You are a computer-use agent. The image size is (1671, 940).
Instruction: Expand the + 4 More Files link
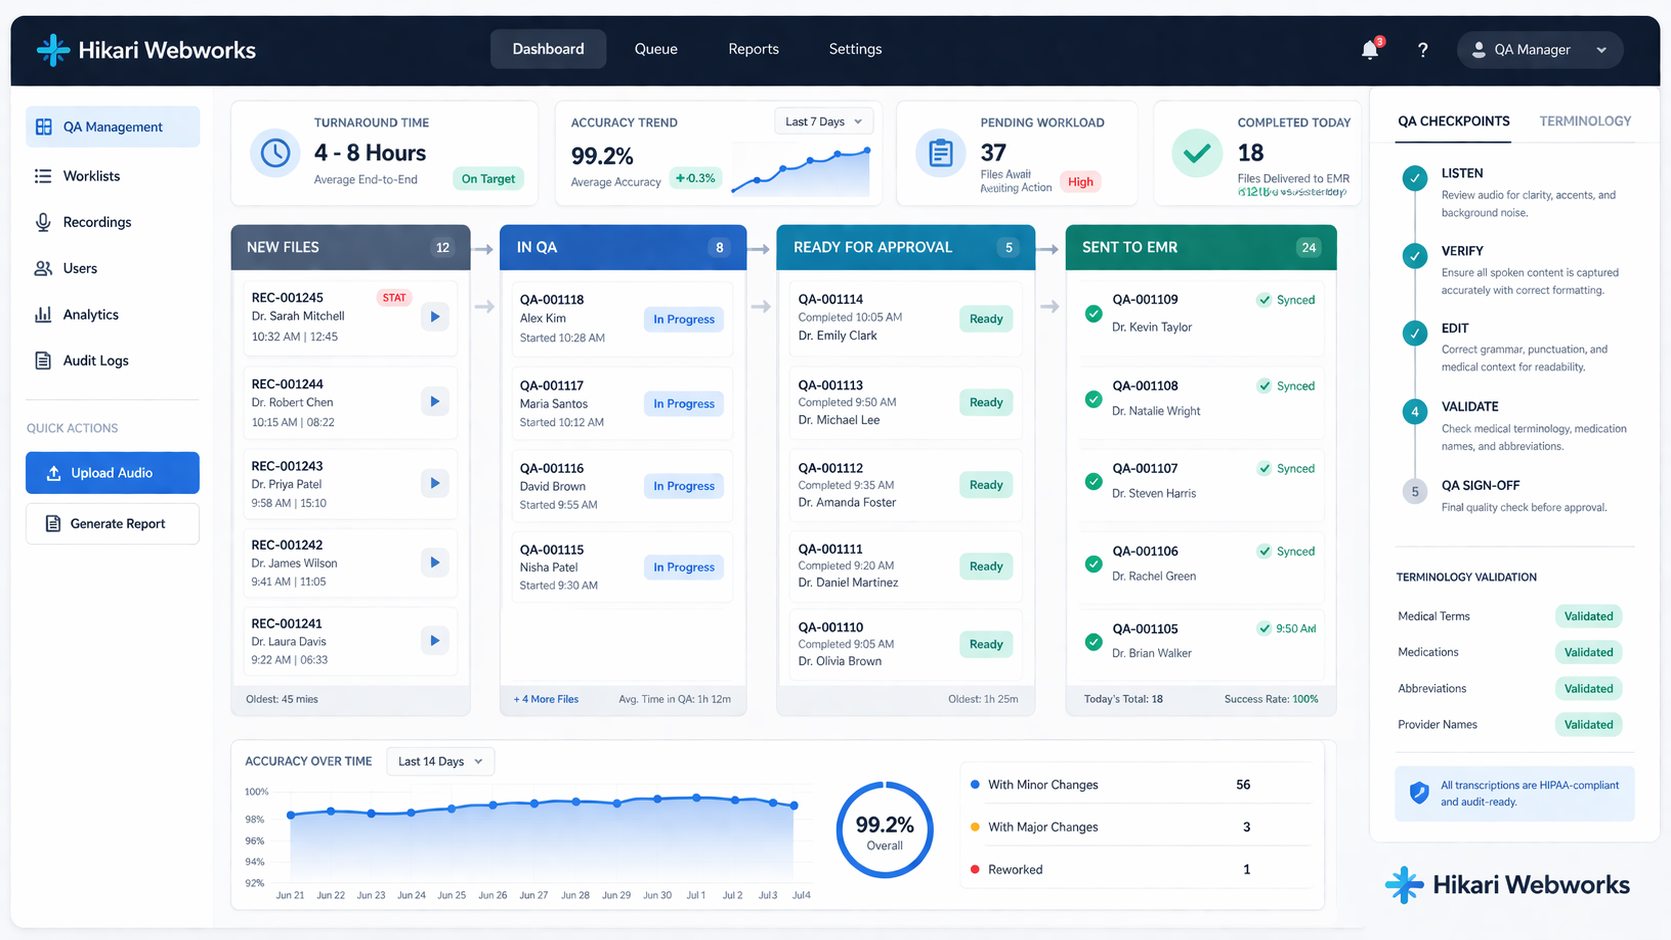click(546, 699)
